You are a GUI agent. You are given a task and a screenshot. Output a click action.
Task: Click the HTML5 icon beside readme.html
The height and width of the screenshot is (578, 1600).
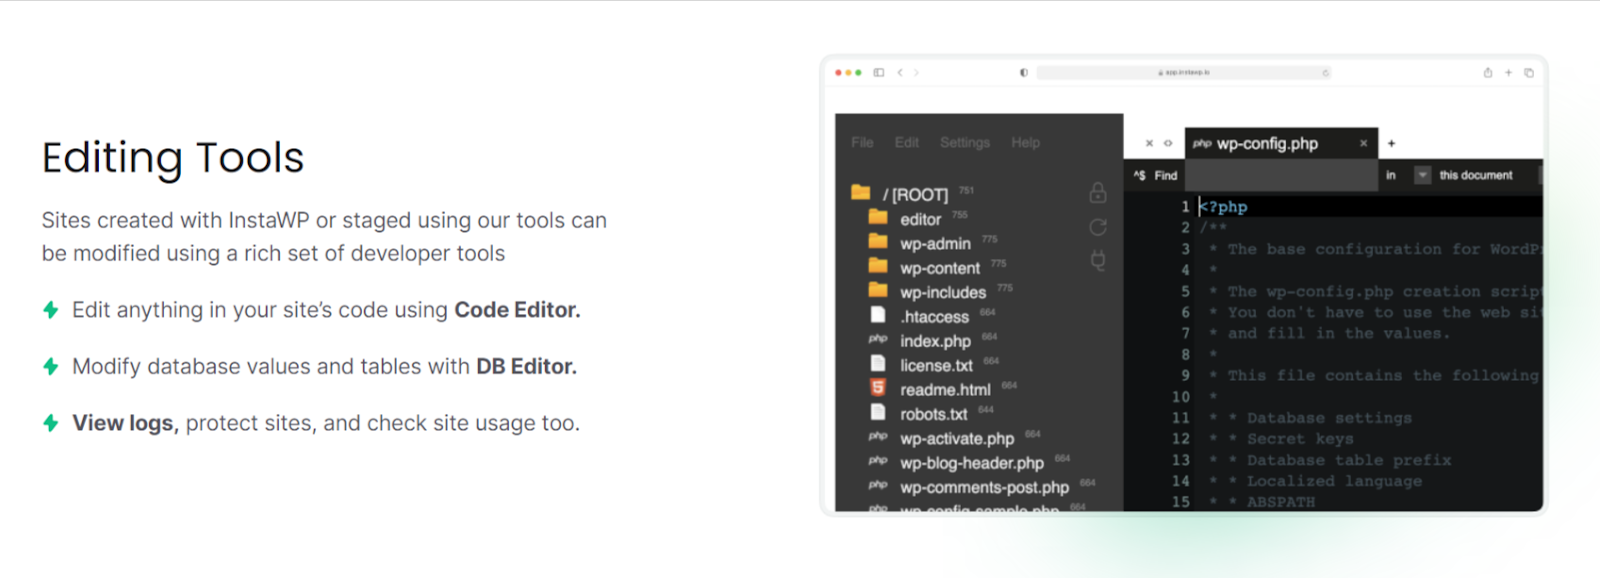[878, 388]
